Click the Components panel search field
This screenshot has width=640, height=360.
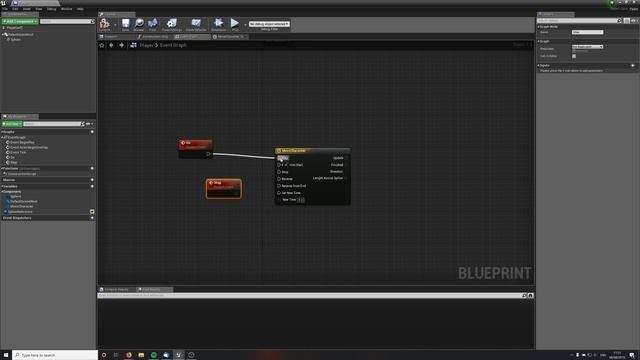point(67,21)
